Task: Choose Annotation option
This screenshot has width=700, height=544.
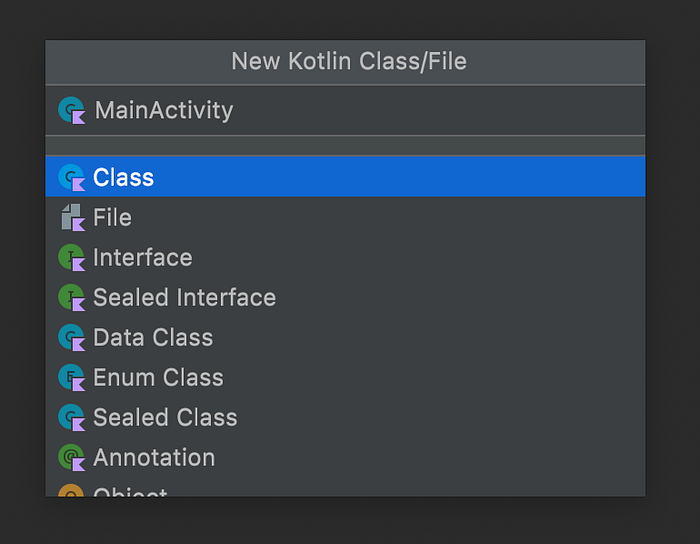Action: [345, 457]
